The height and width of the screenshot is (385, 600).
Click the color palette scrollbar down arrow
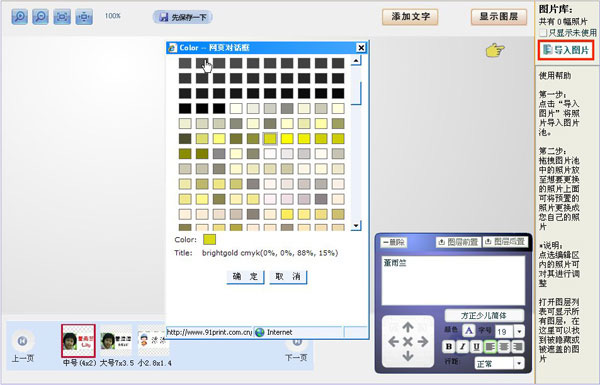tap(356, 226)
